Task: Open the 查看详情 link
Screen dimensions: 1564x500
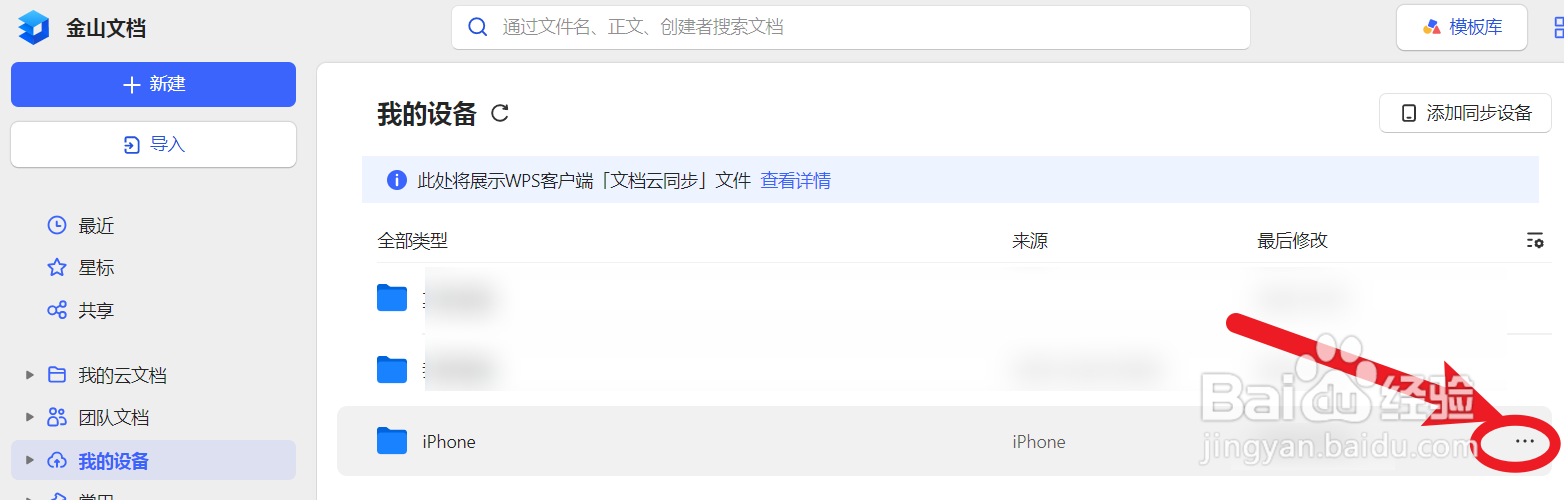Action: click(796, 181)
